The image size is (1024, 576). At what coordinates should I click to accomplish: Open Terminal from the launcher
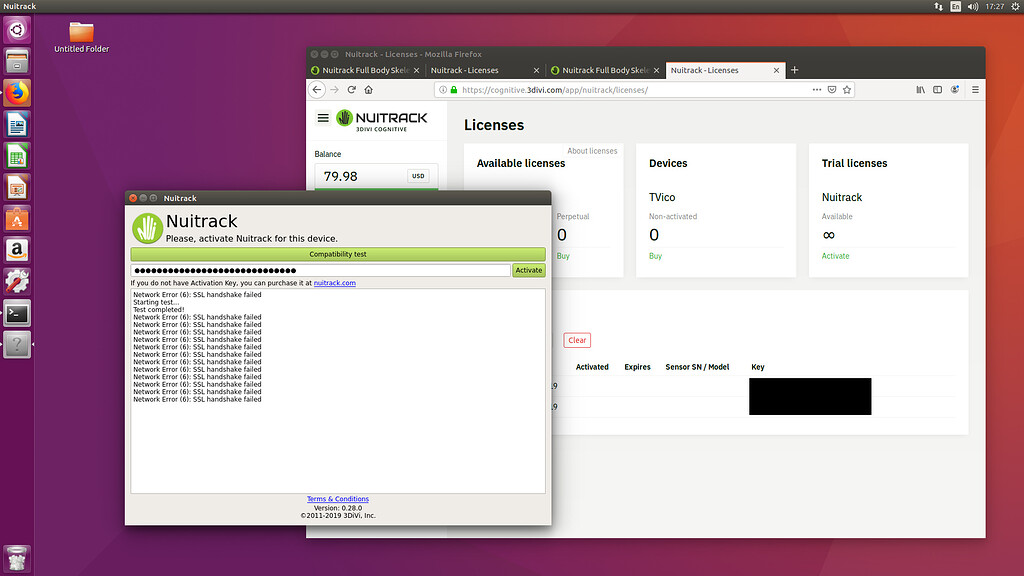coord(17,313)
